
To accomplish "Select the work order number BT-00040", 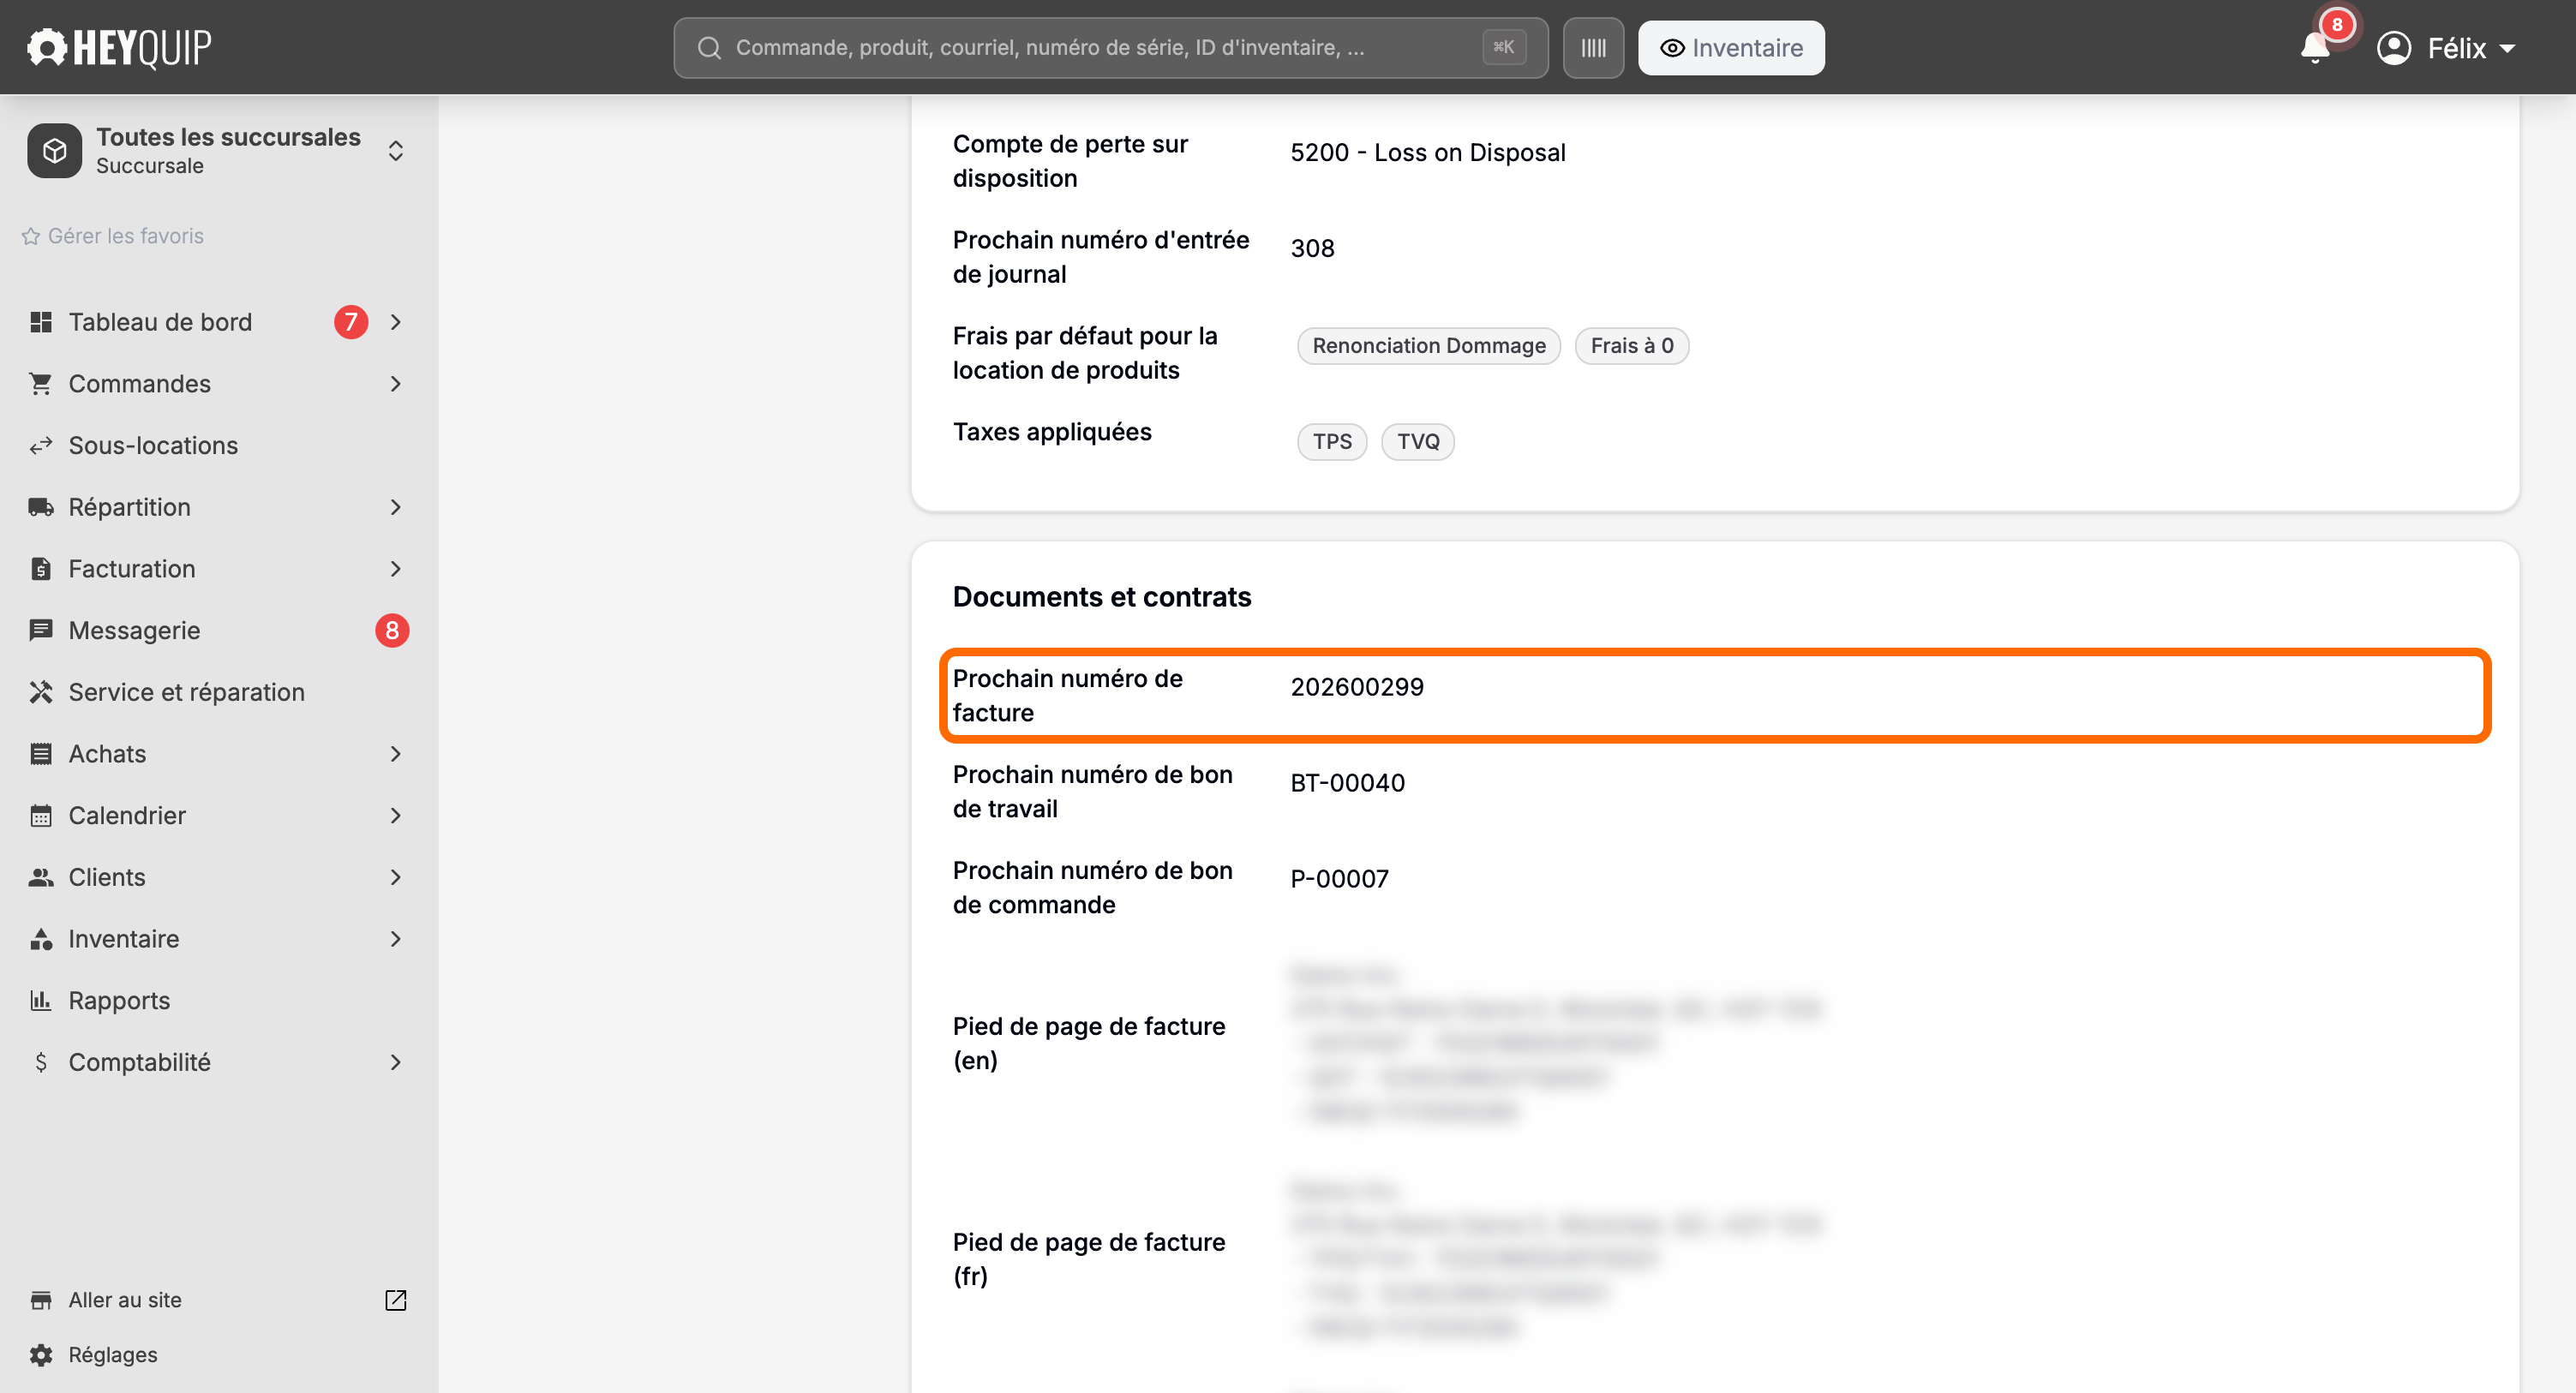I will coord(1347,783).
